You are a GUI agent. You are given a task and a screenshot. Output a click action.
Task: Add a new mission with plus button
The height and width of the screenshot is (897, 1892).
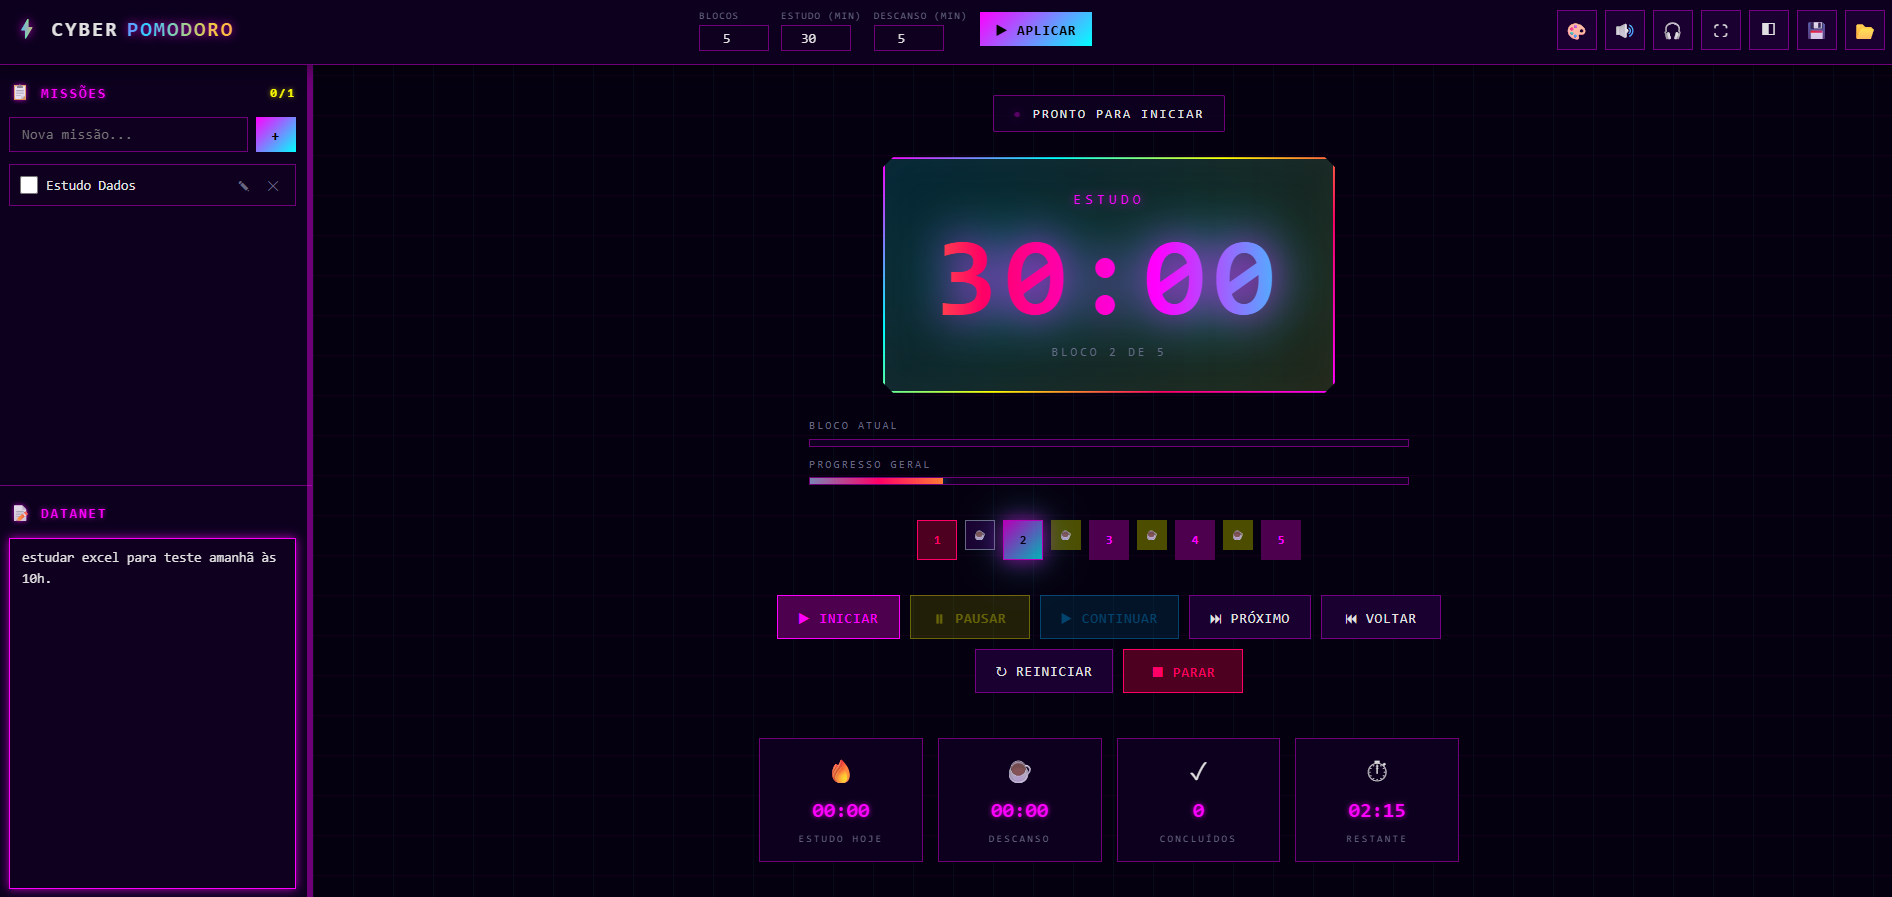point(276,135)
